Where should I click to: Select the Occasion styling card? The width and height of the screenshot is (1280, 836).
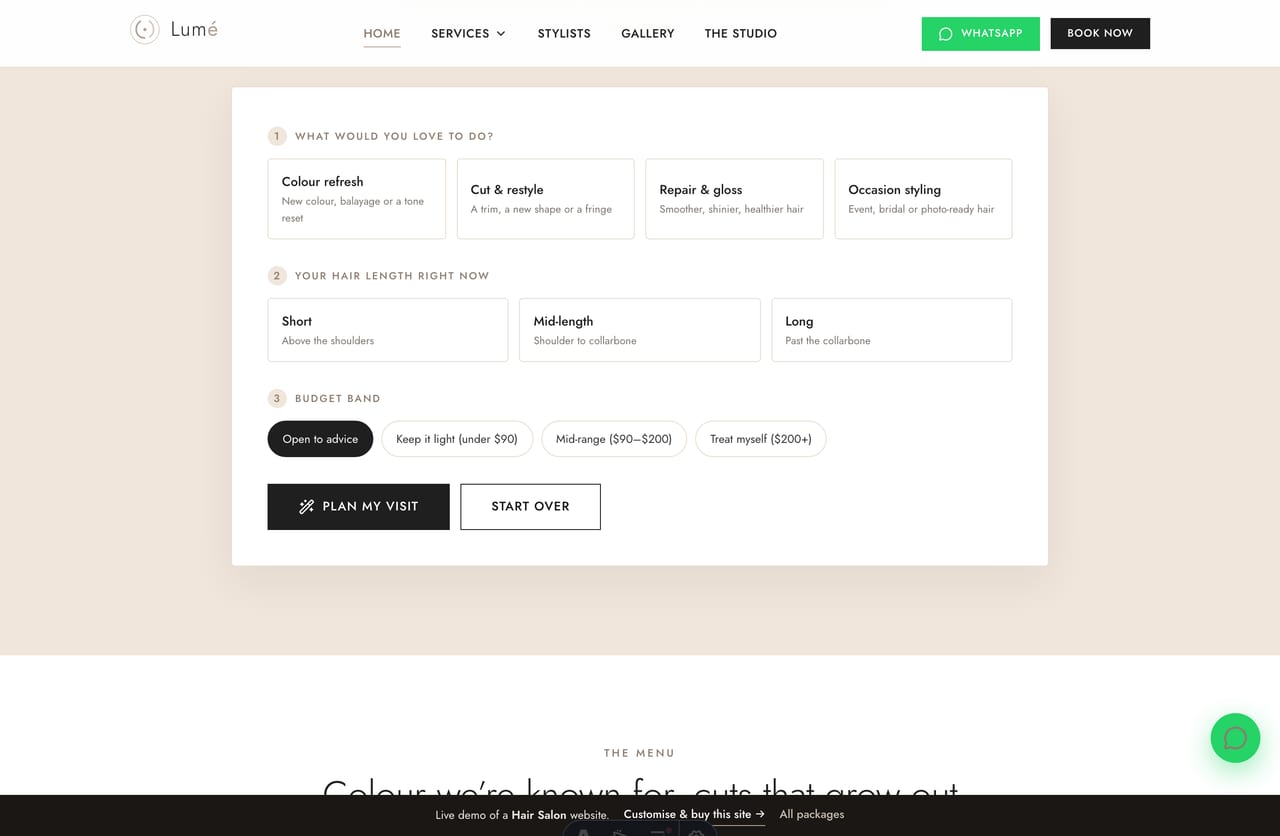923,199
